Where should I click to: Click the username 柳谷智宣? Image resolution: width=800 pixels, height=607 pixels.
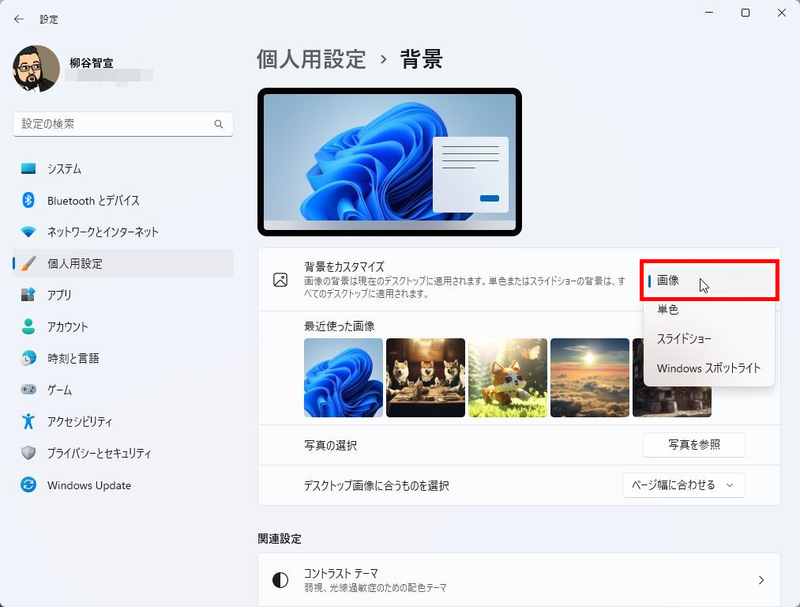click(91, 63)
